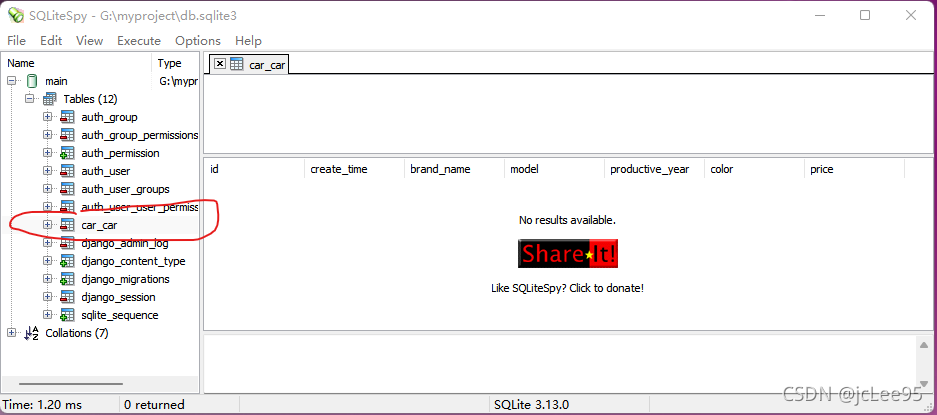
Task: Select the django_migrations tree item
Action: point(125,279)
